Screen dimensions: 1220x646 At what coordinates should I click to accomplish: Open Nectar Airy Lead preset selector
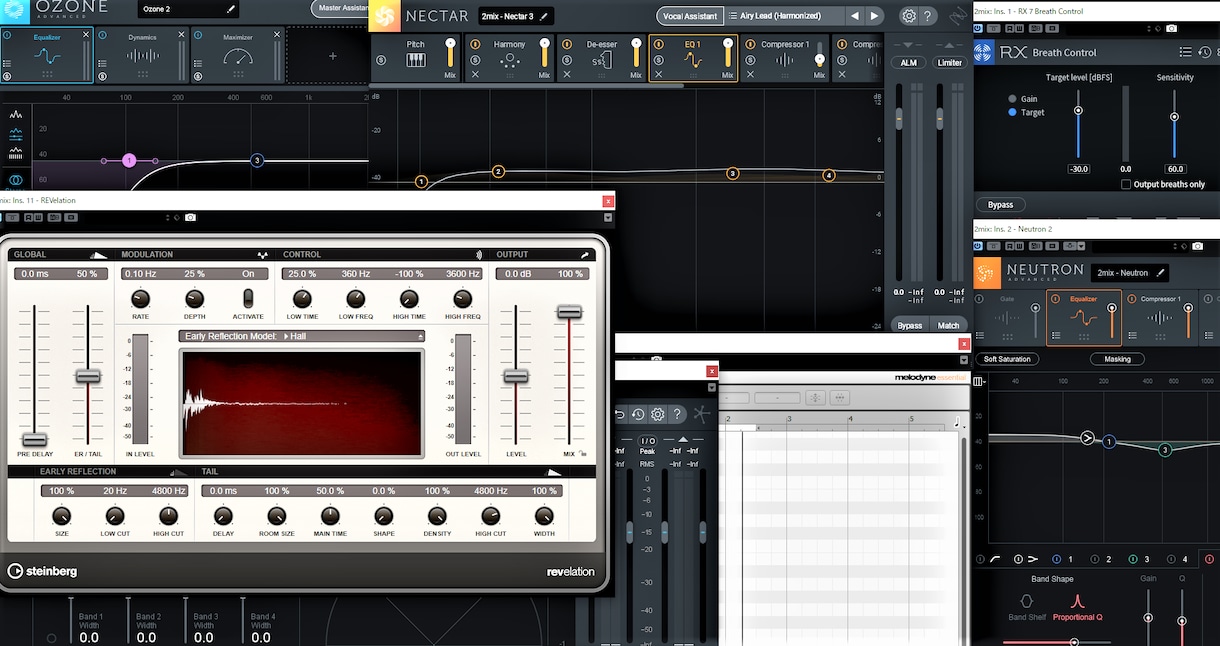coord(784,16)
